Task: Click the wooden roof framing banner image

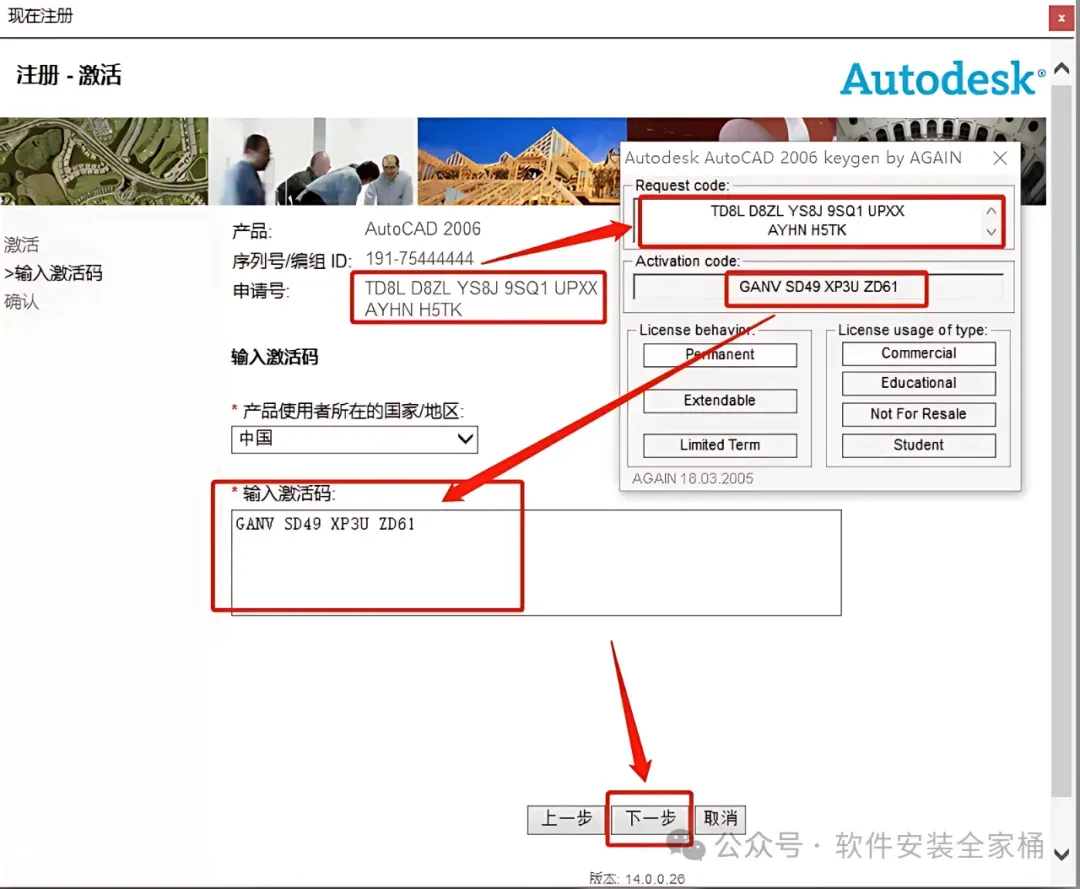Action: (x=520, y=161)
